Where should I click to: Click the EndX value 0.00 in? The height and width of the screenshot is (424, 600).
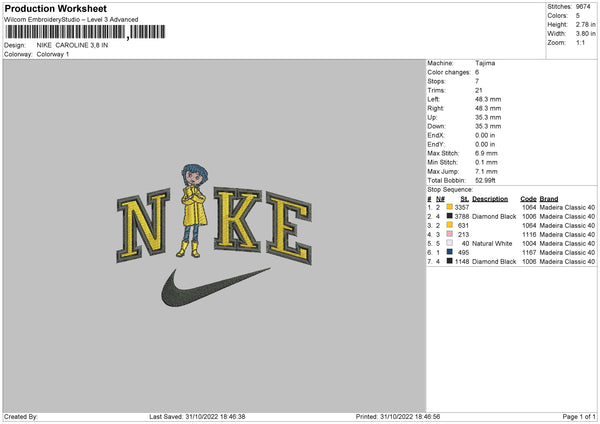pyautogui.click(x=485, y=135)
